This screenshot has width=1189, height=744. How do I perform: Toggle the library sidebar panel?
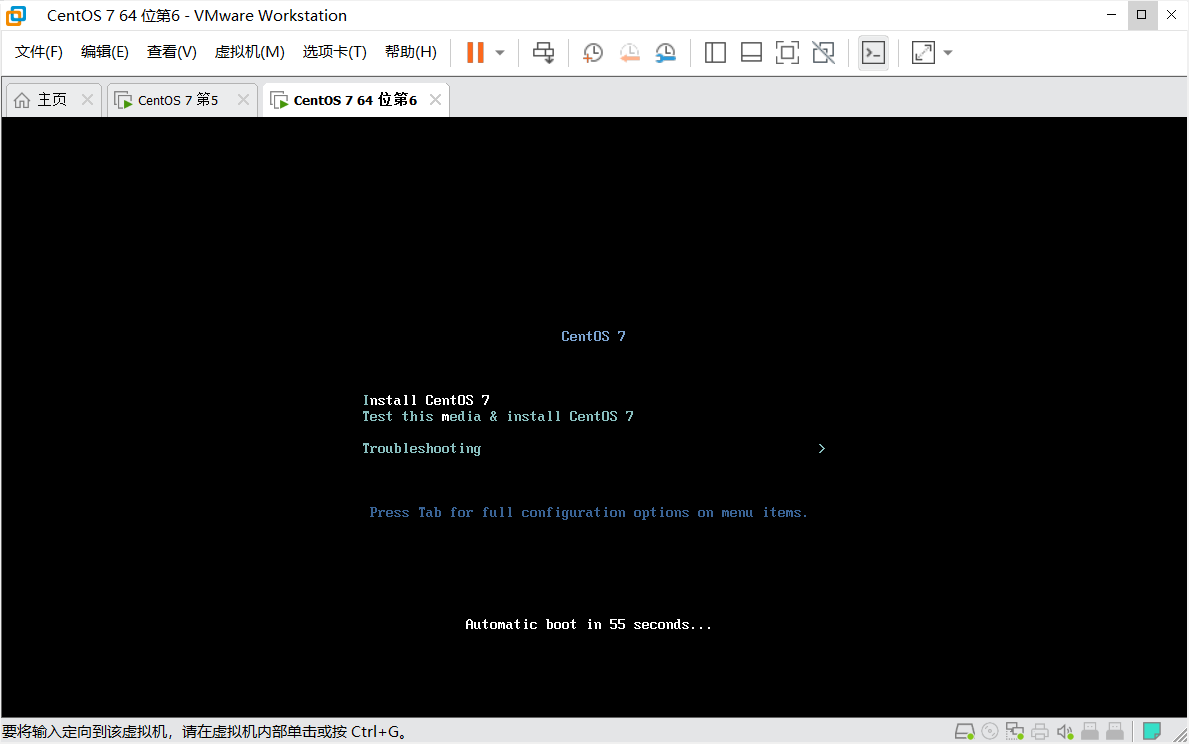point(715,52)
